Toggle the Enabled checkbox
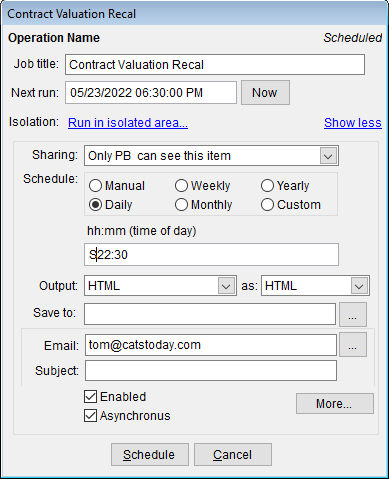Screen dimensions: 389x480 pyautogui.click(x=90, y=397)
